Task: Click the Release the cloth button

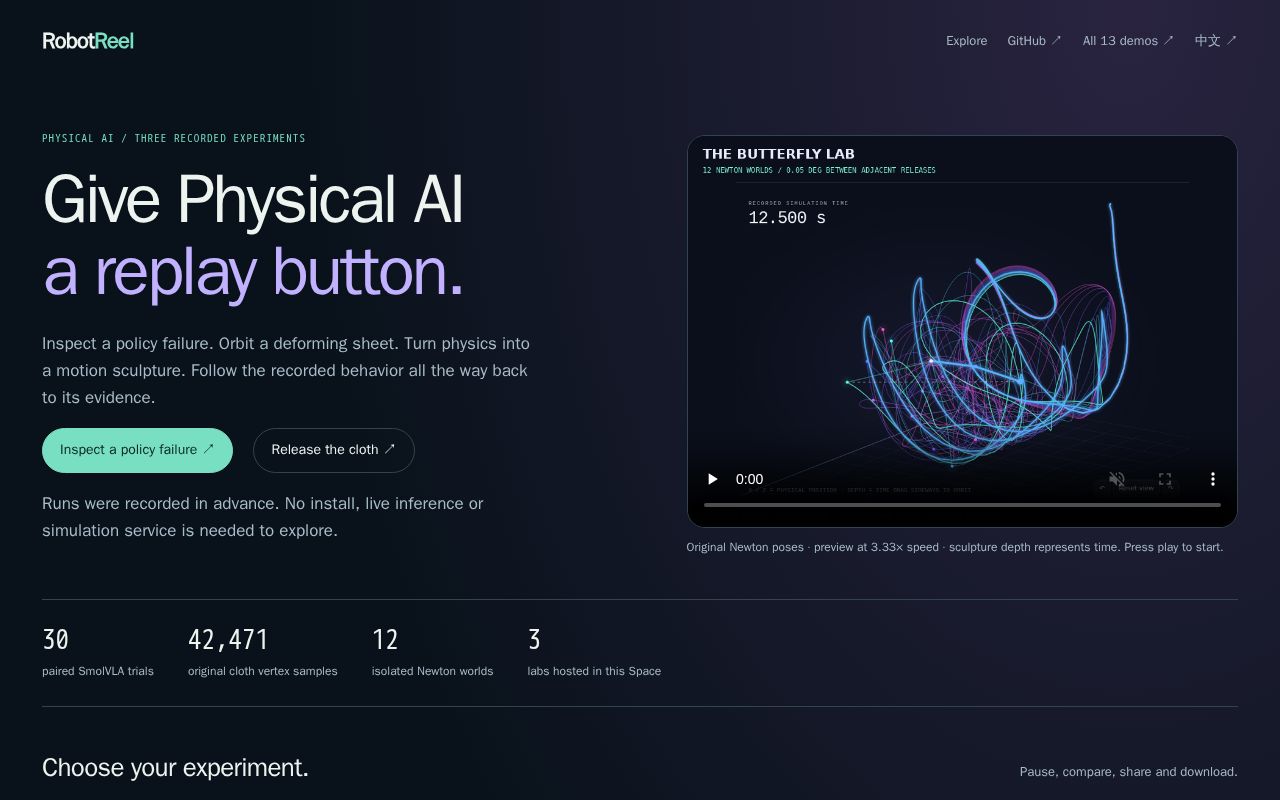Action: pos(334,450)
